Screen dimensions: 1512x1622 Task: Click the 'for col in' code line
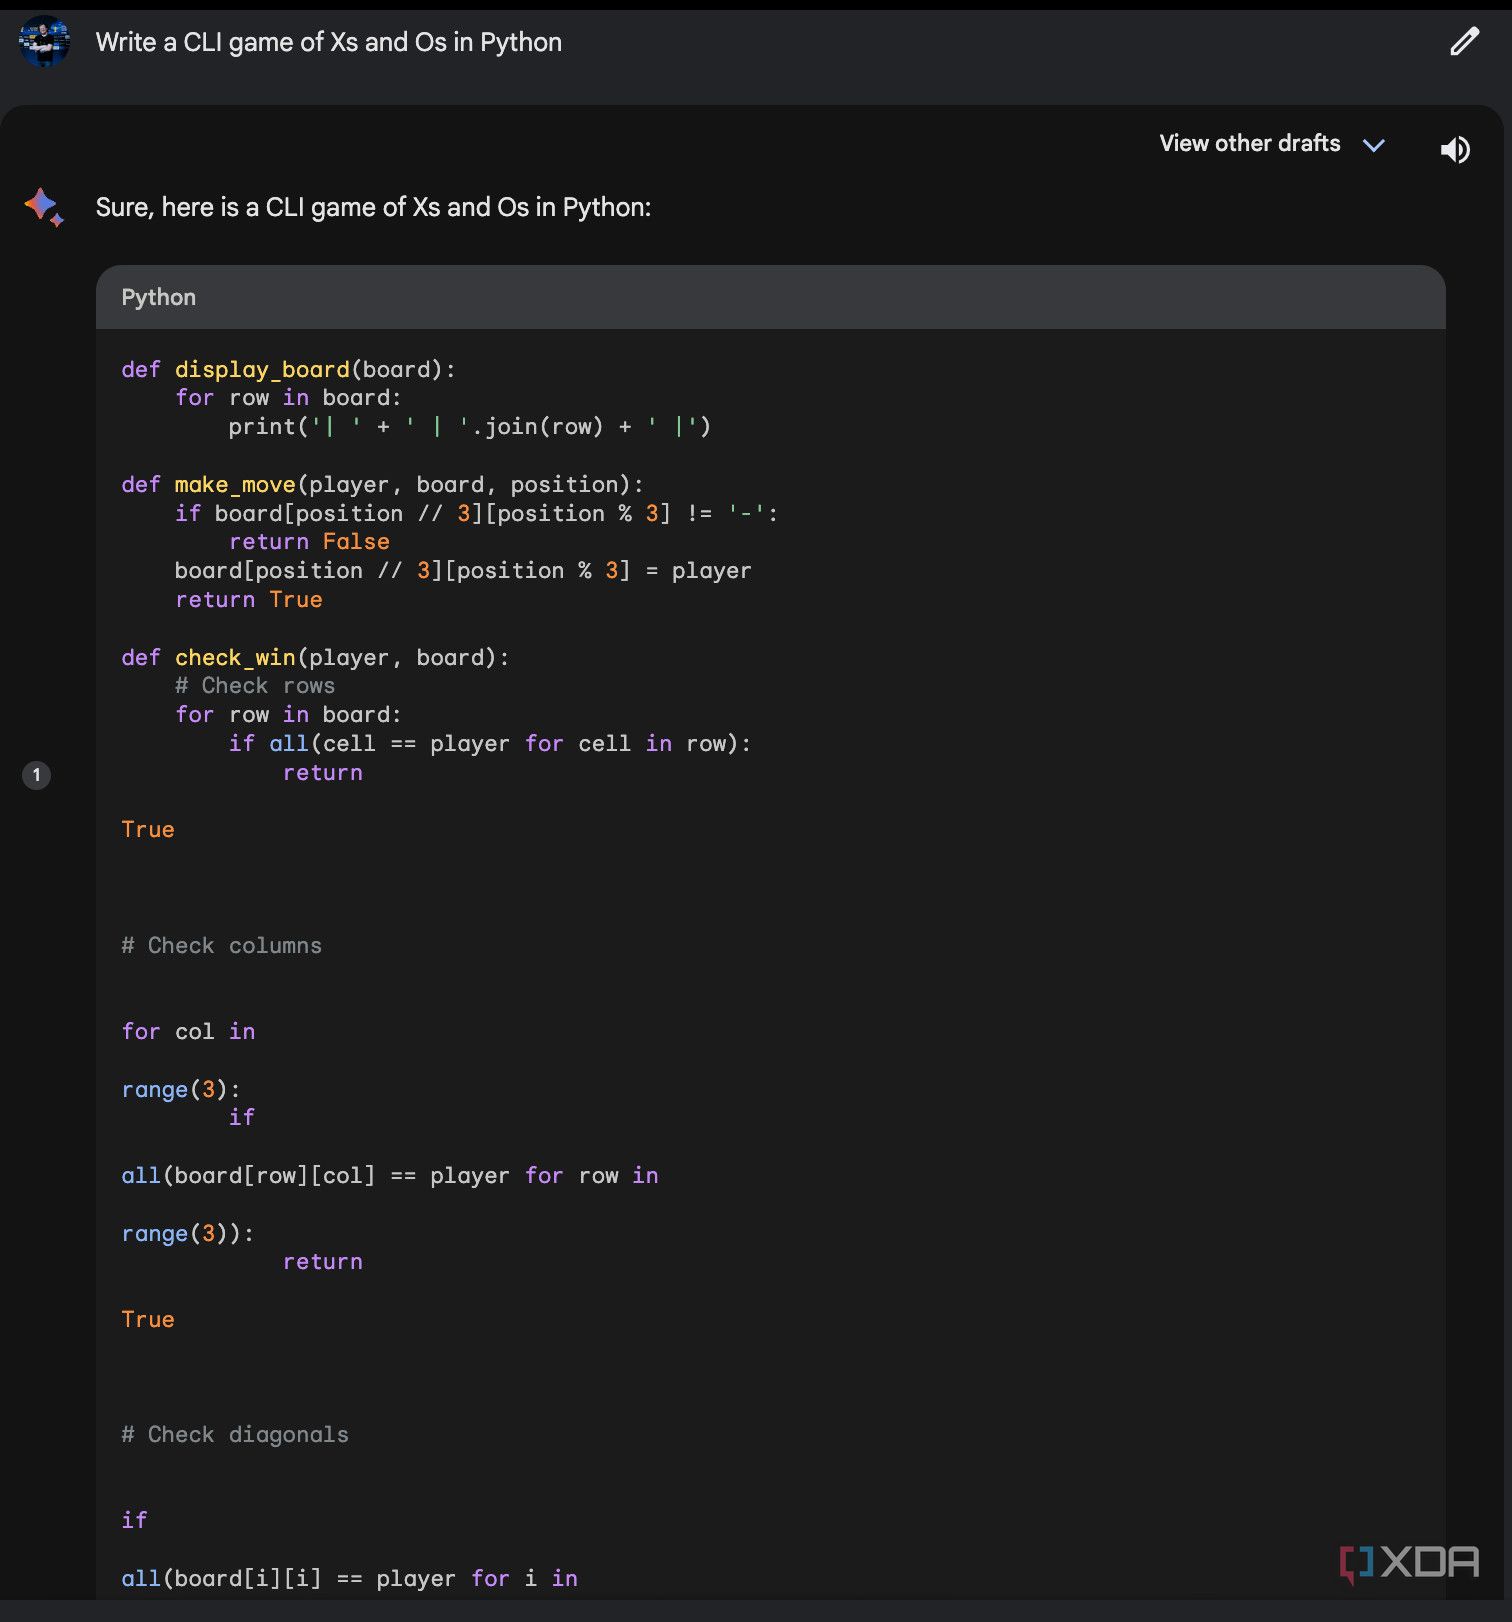[x=188, y=1032]
